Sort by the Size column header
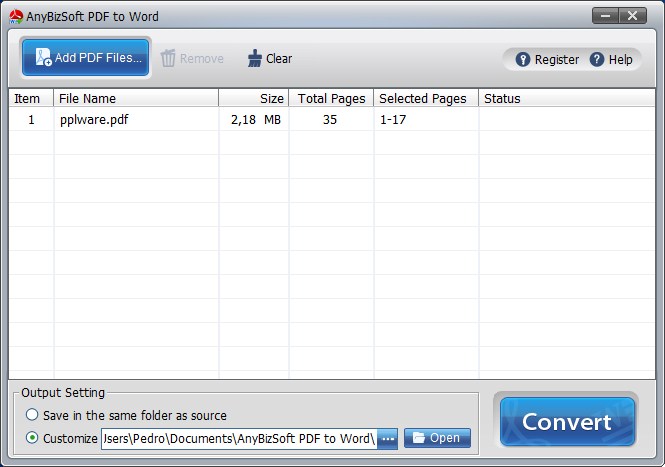 pos(254,98)
